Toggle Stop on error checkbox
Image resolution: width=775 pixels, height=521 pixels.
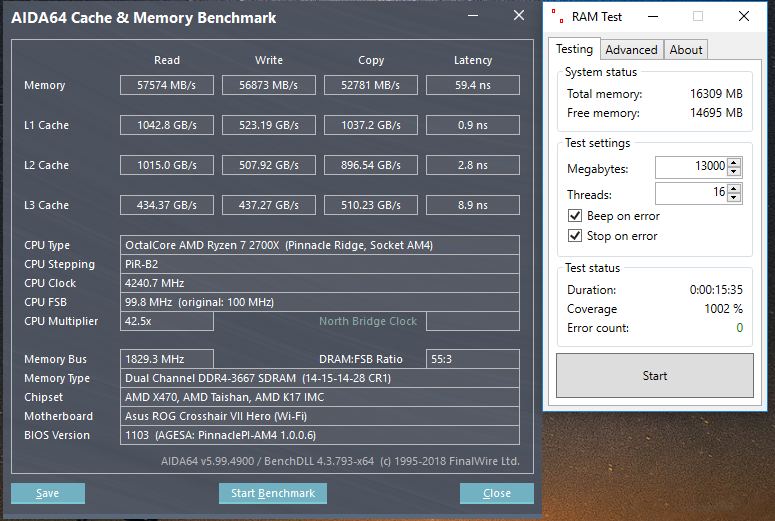(x=575, y=235)
